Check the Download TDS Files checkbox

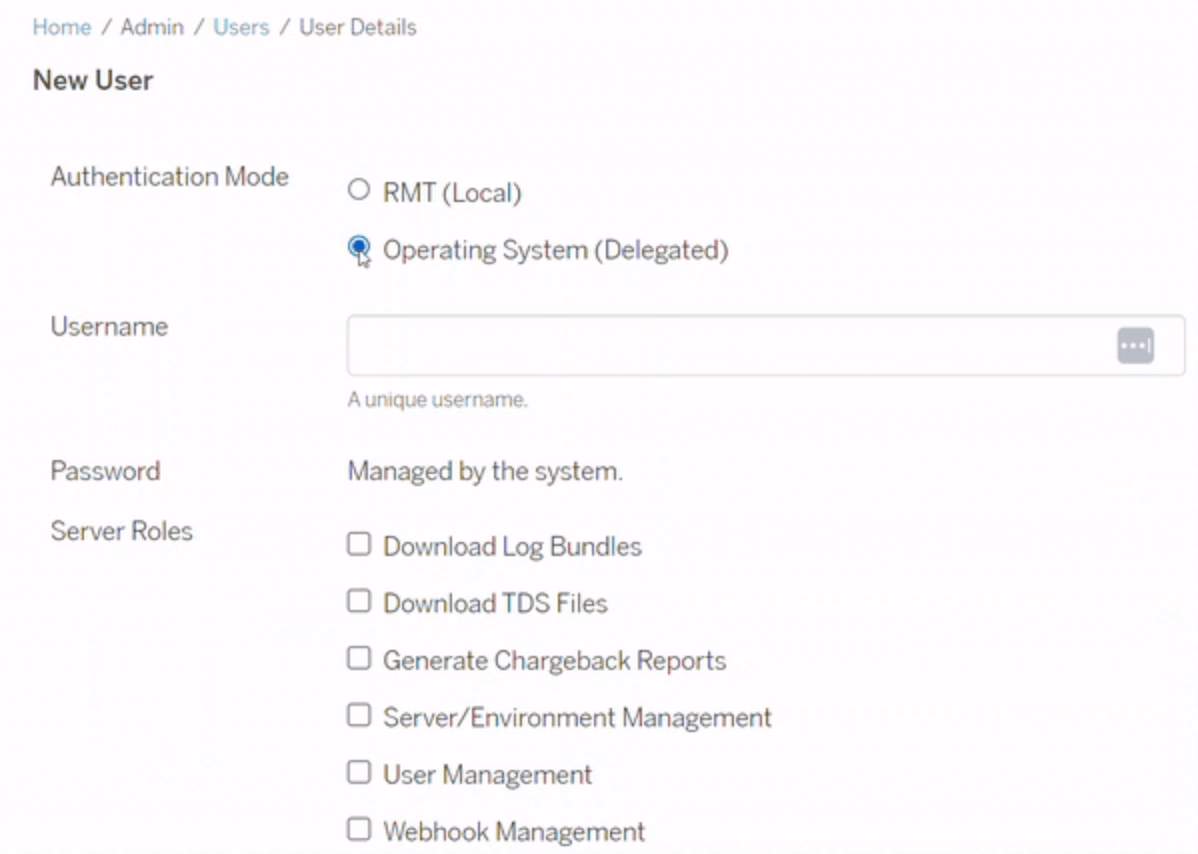[x=358, y=602]
